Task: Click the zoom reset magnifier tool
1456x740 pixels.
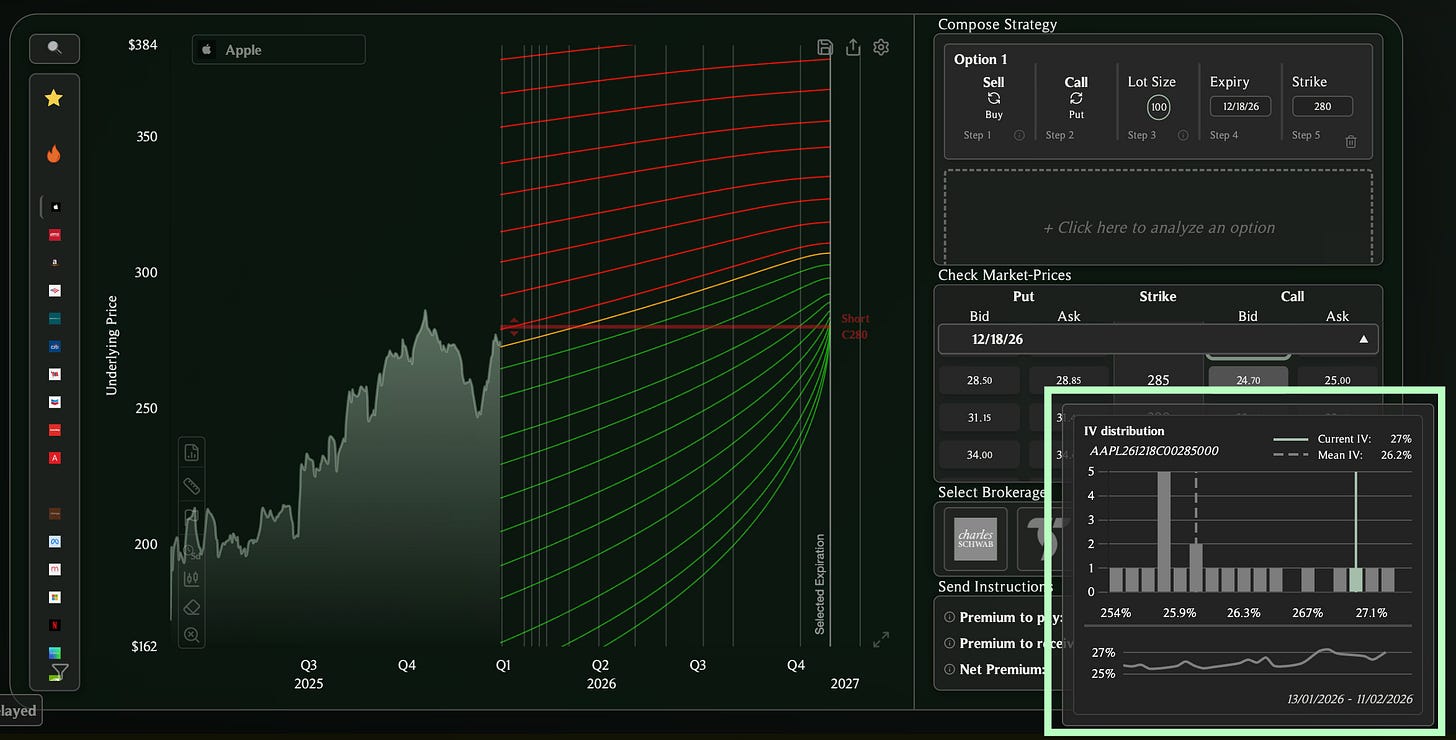Action: (192, 634)
